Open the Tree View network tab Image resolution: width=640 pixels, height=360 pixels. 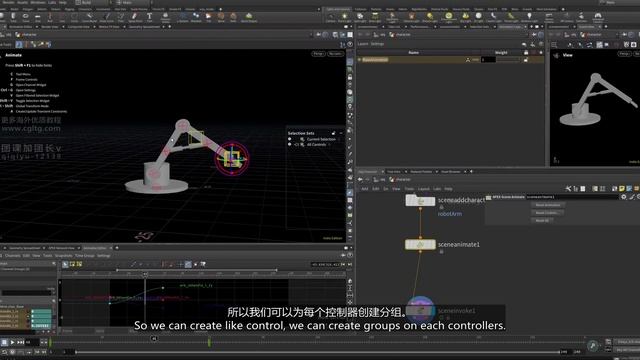pyautogui.click(x=394, y=171)
